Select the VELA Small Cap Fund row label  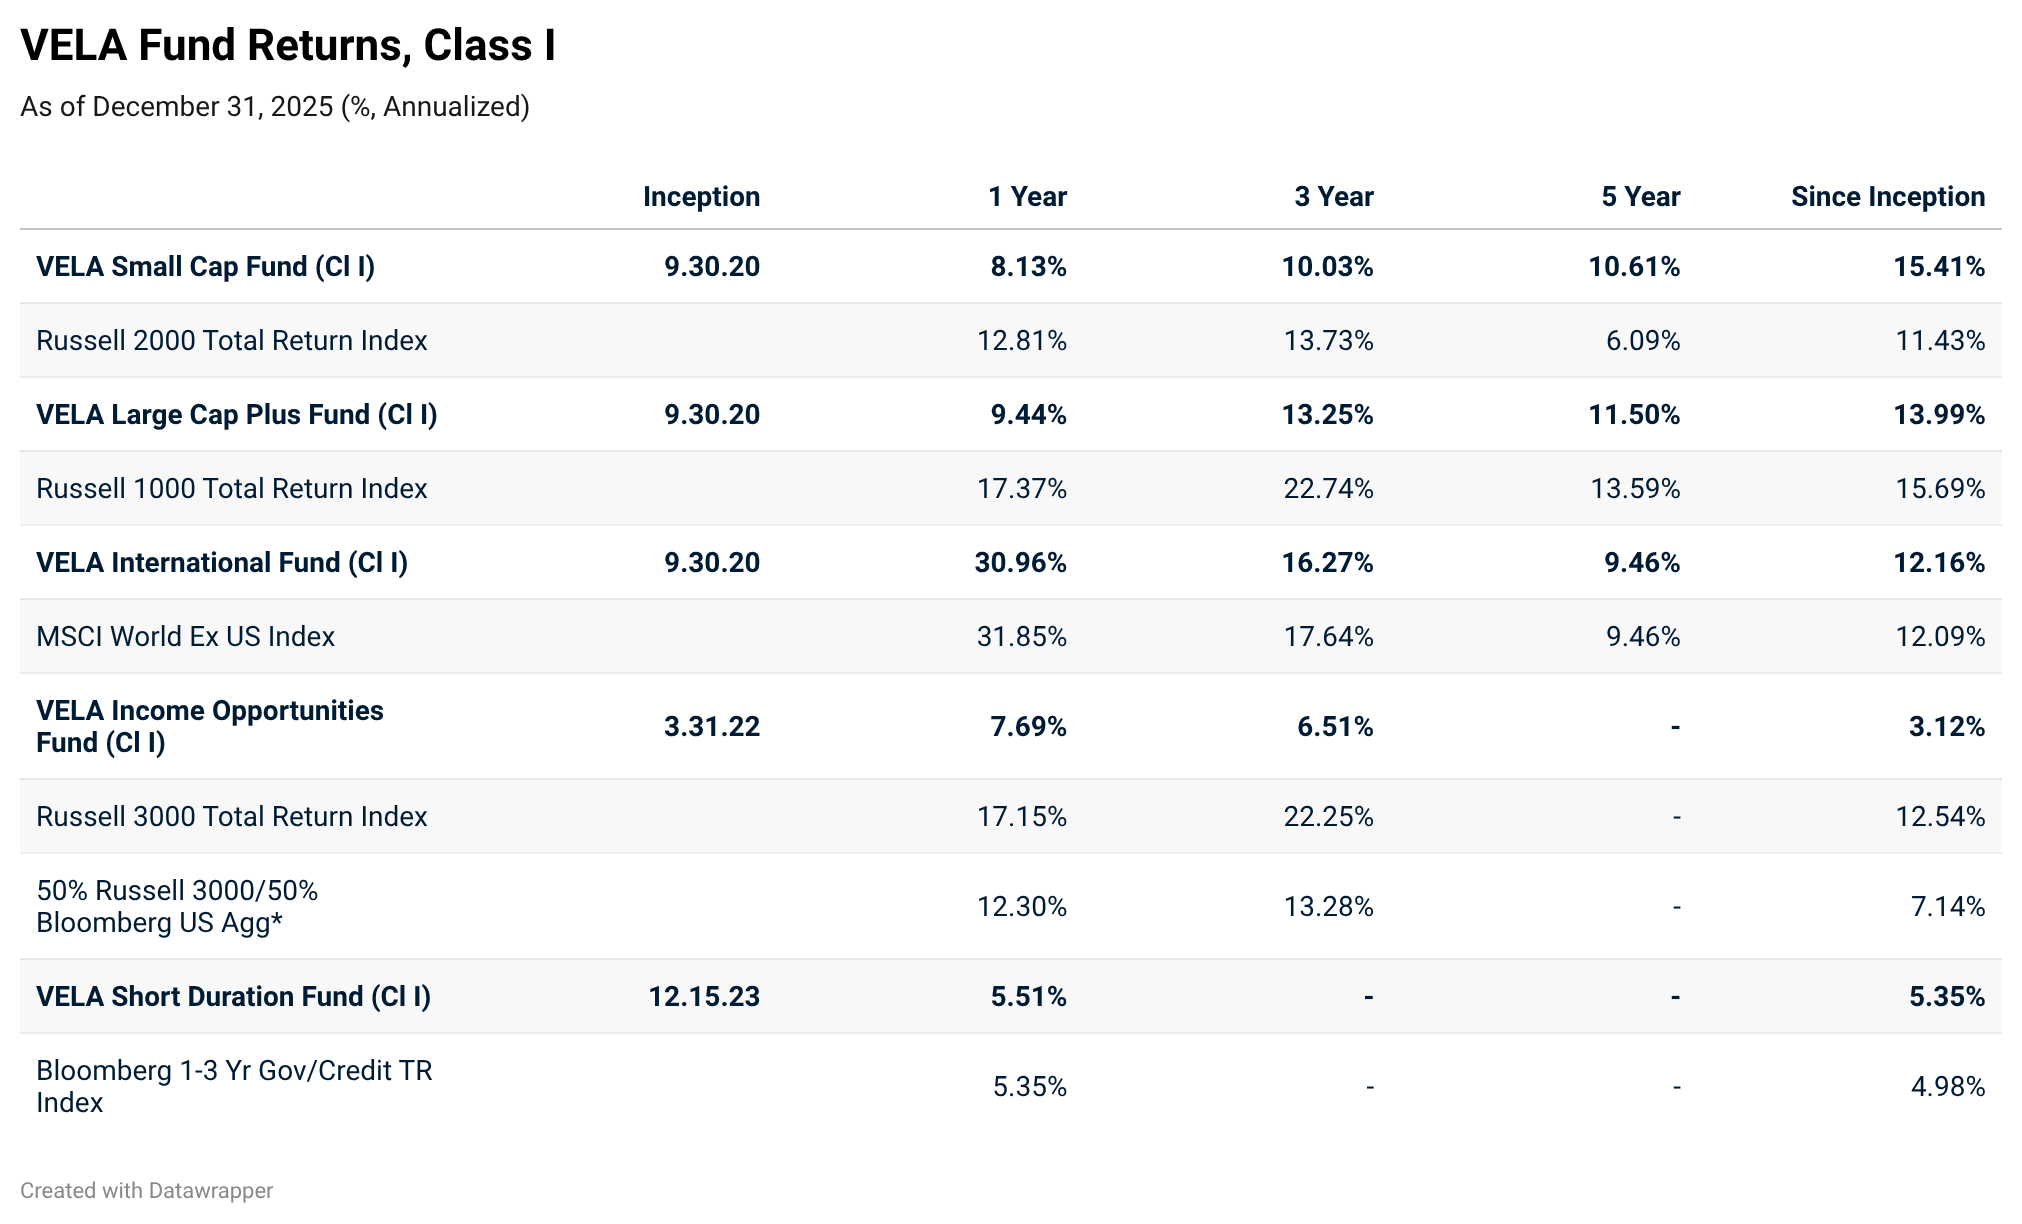point(205,266)
